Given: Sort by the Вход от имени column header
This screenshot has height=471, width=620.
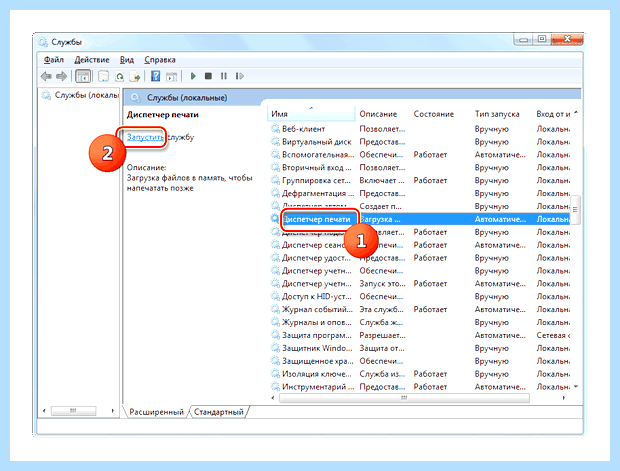Looking at the screenshot, I should point(553,114).
